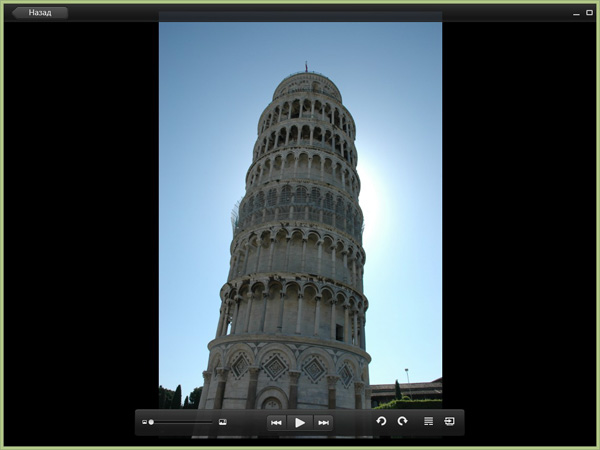
Task: Click the Leaning Tower photo
Action: [x=300, y=250]
